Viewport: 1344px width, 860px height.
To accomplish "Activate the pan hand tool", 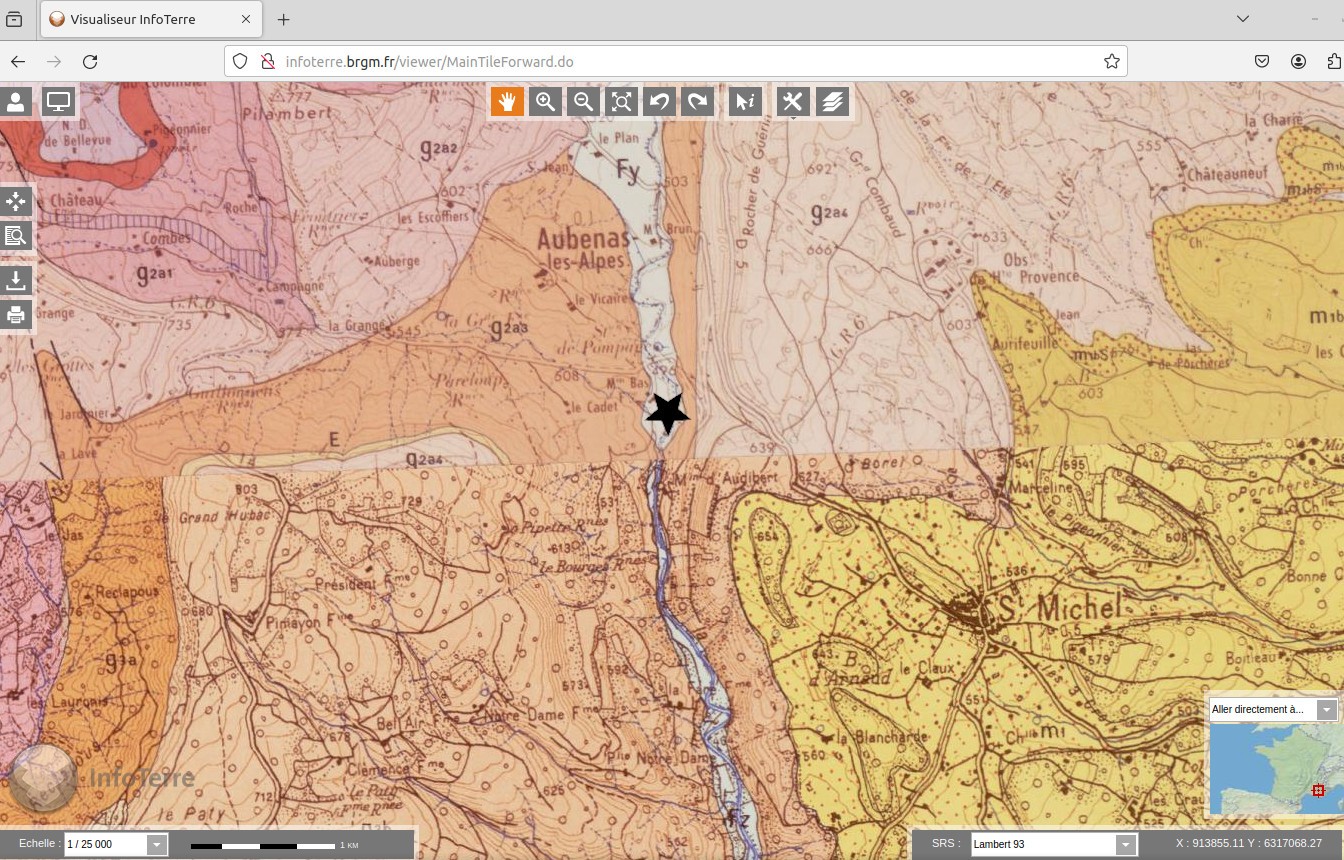I will click(507, 101).
